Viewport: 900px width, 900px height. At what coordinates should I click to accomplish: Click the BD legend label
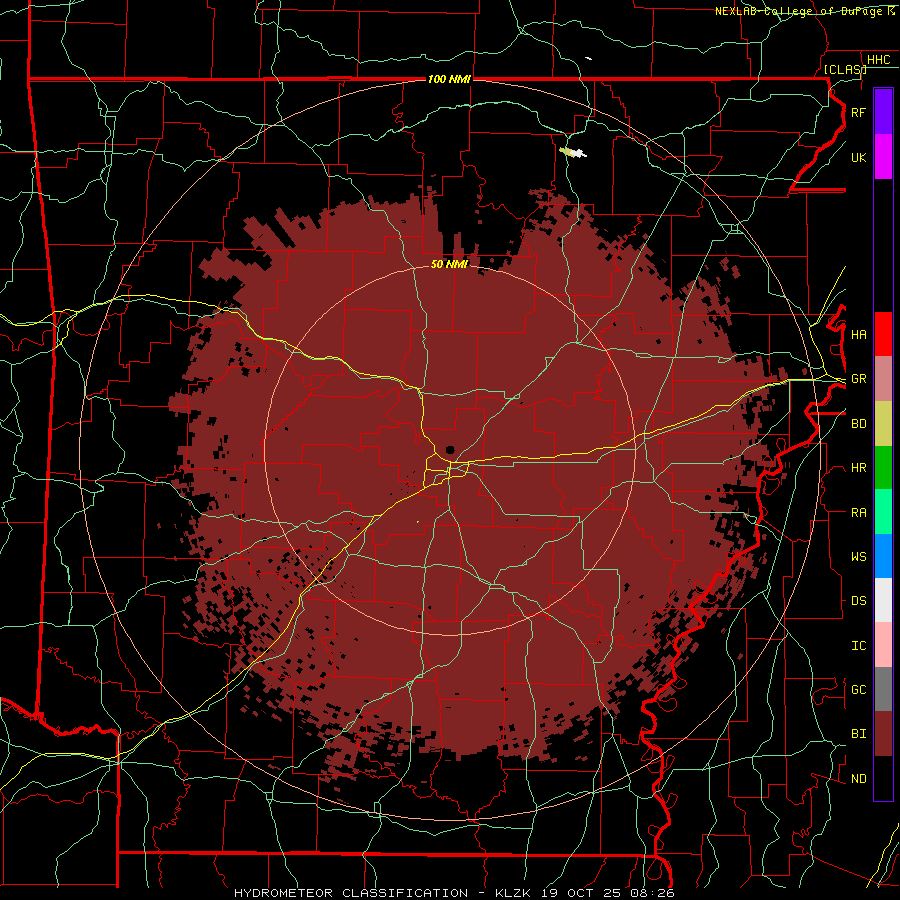pyautogui.click(x=858, y=424)
